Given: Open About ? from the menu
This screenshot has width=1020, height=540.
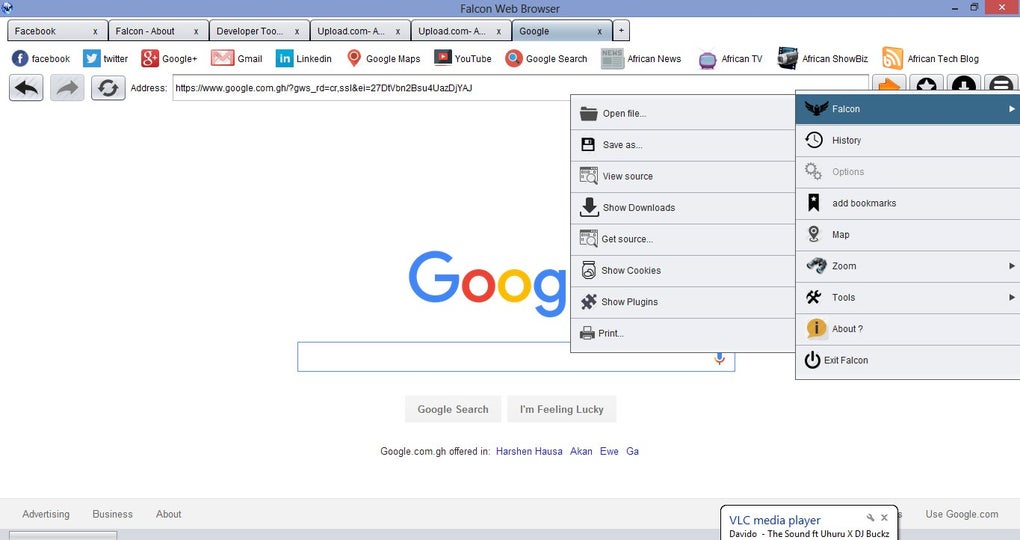Looking at the screenshot, I should tap(908, 329).
